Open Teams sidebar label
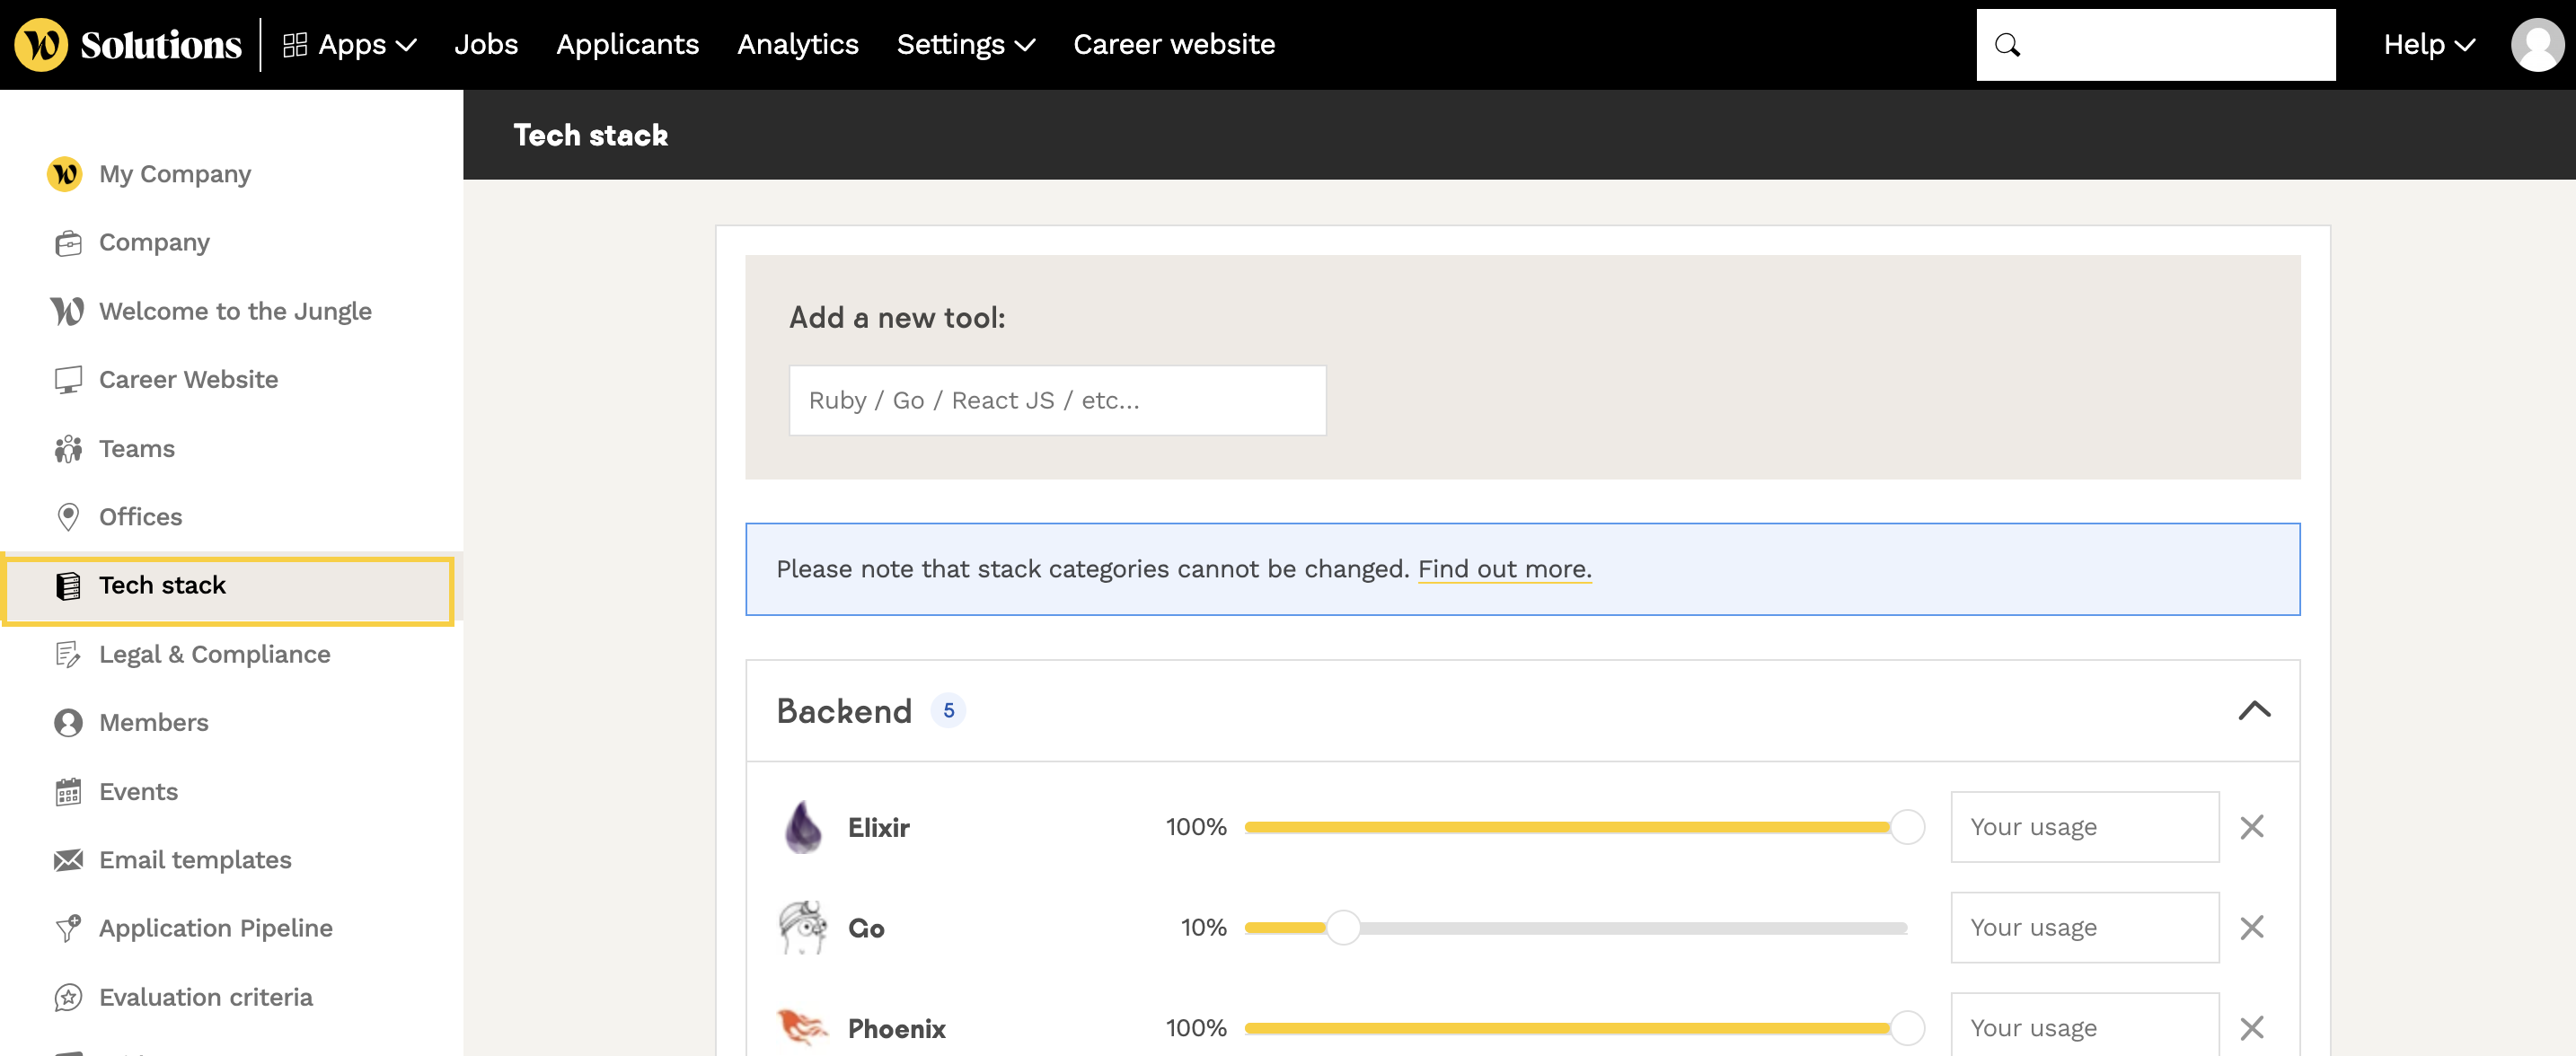 137,449
